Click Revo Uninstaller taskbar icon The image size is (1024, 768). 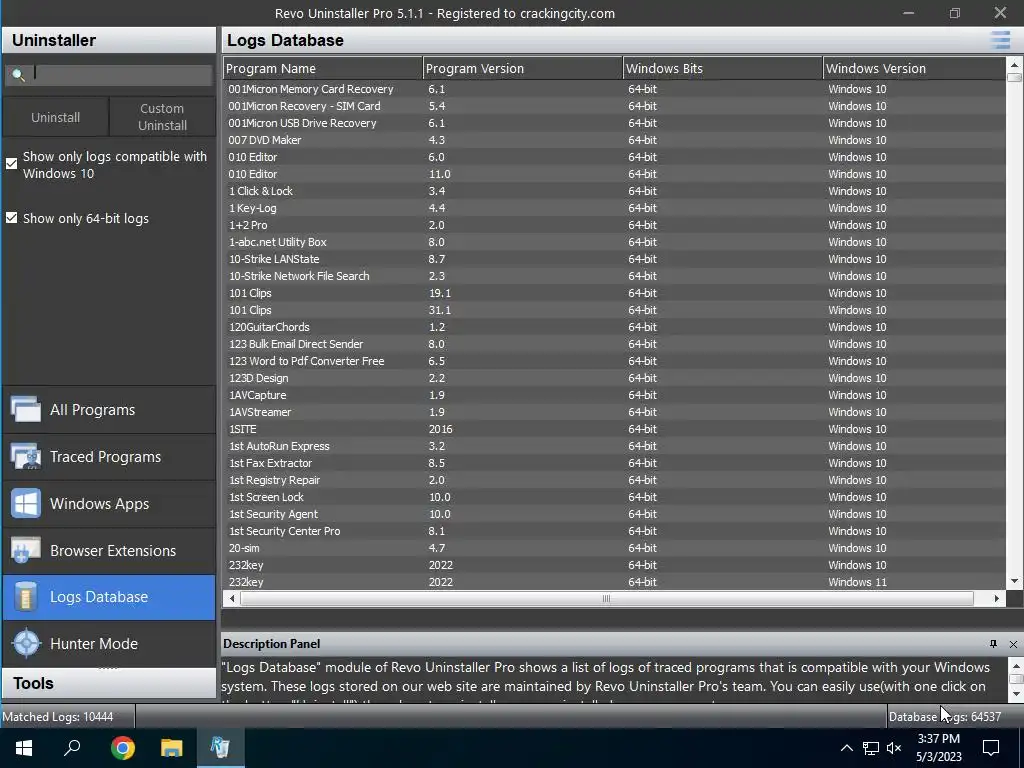click(x=220, y=748)
